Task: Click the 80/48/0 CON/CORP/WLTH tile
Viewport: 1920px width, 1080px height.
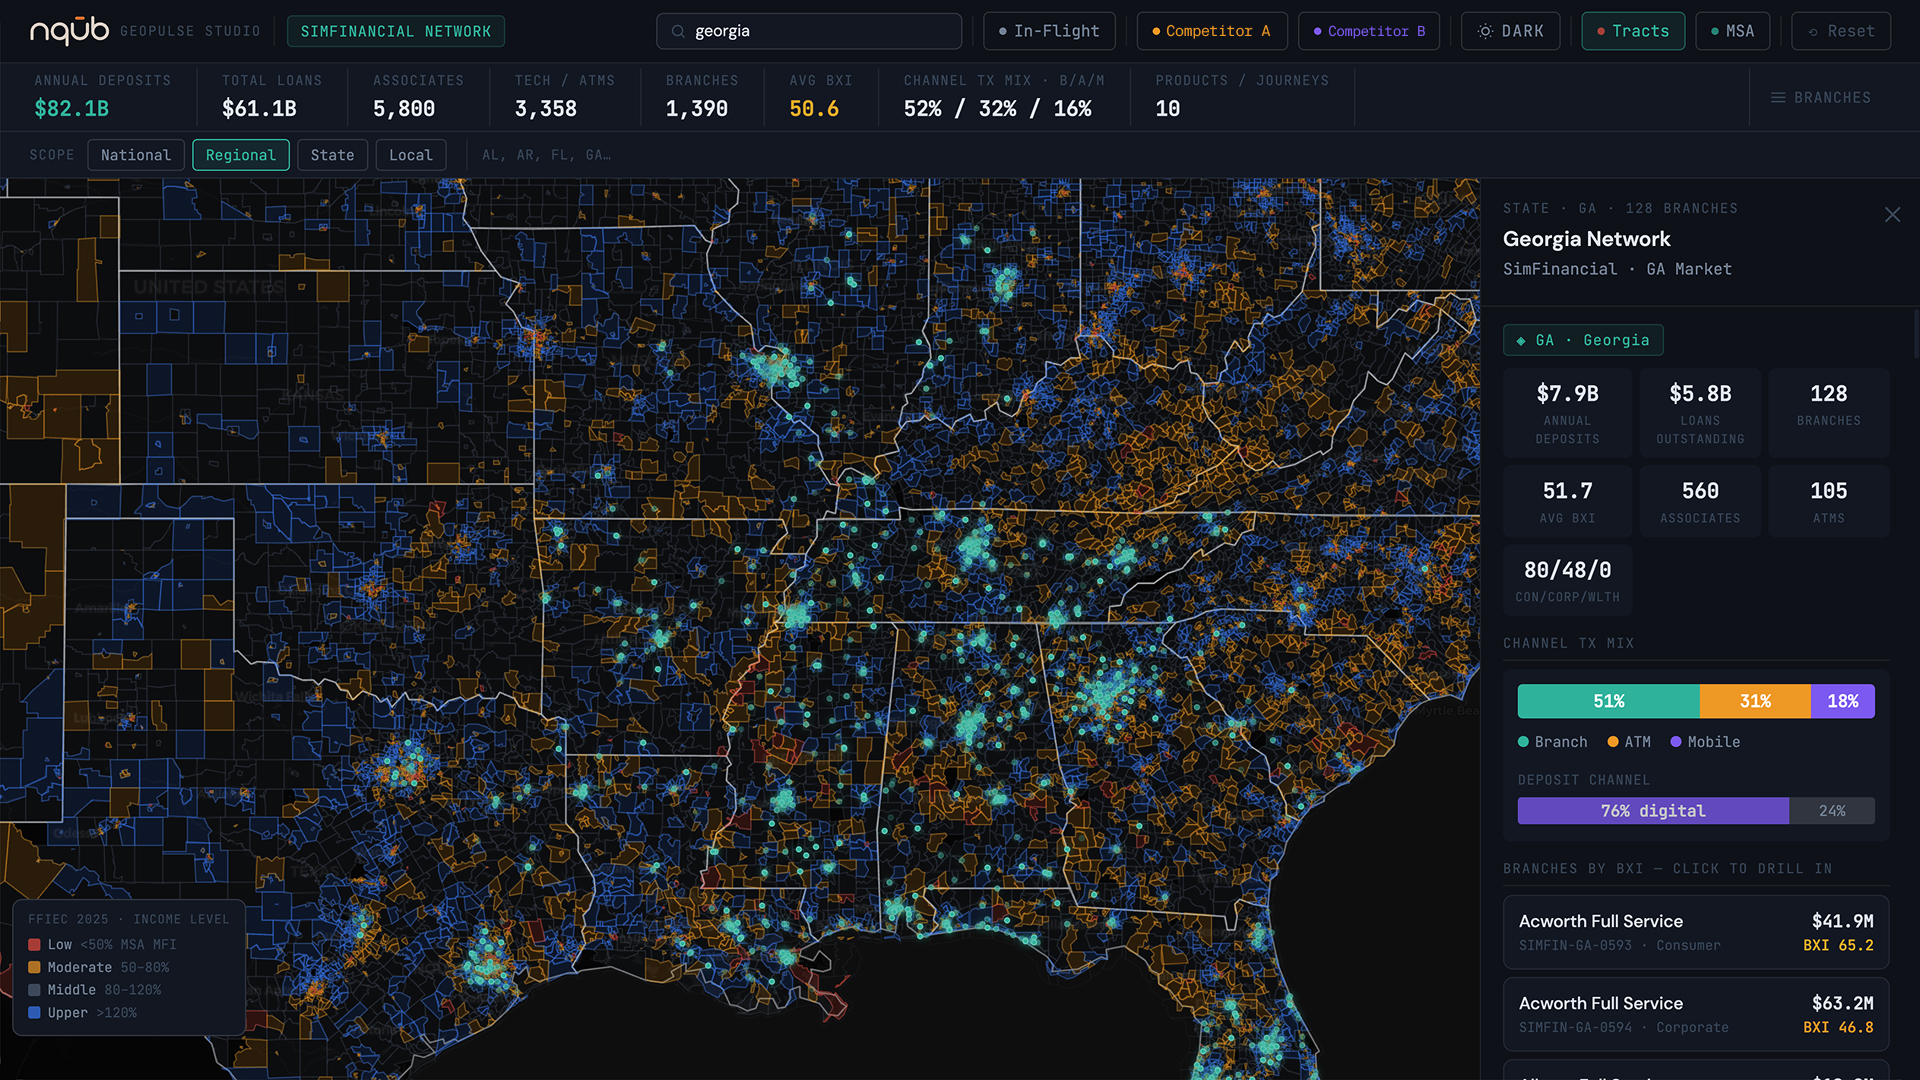Action: [x=1567, y=581]
